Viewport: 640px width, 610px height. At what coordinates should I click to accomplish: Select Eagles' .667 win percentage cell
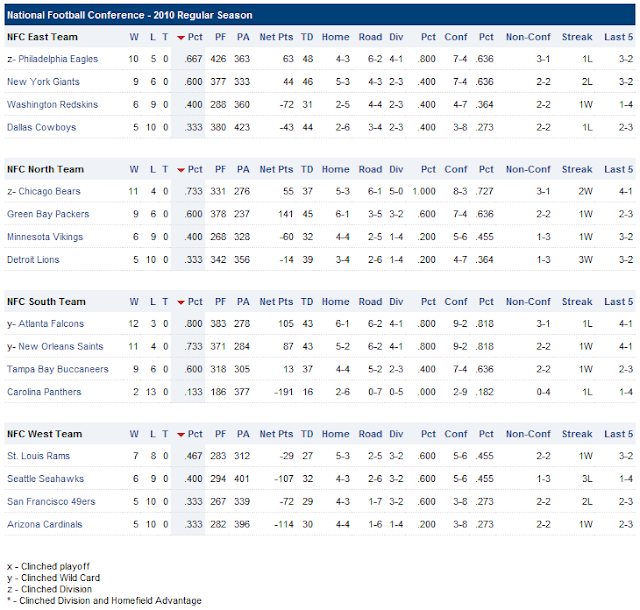[x=193, y=59]
